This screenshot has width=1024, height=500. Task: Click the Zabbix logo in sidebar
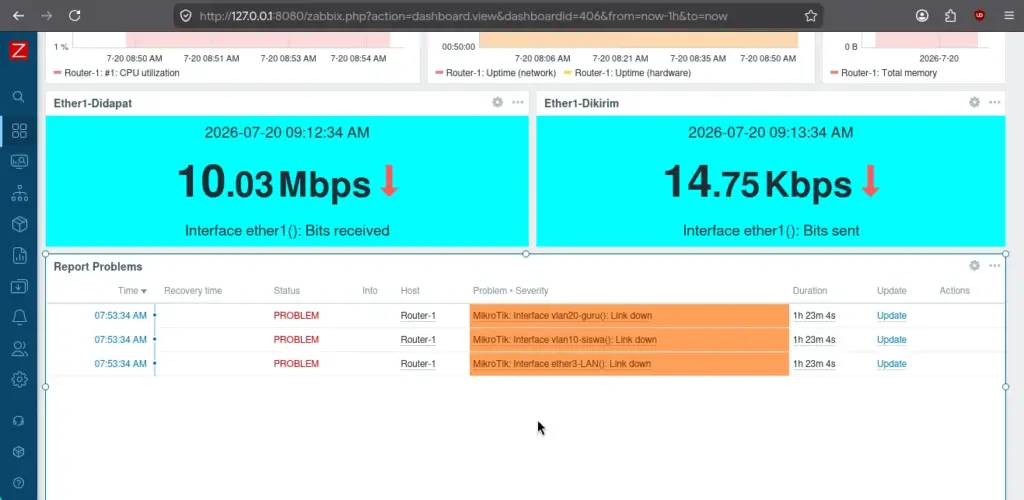[18, 50]
